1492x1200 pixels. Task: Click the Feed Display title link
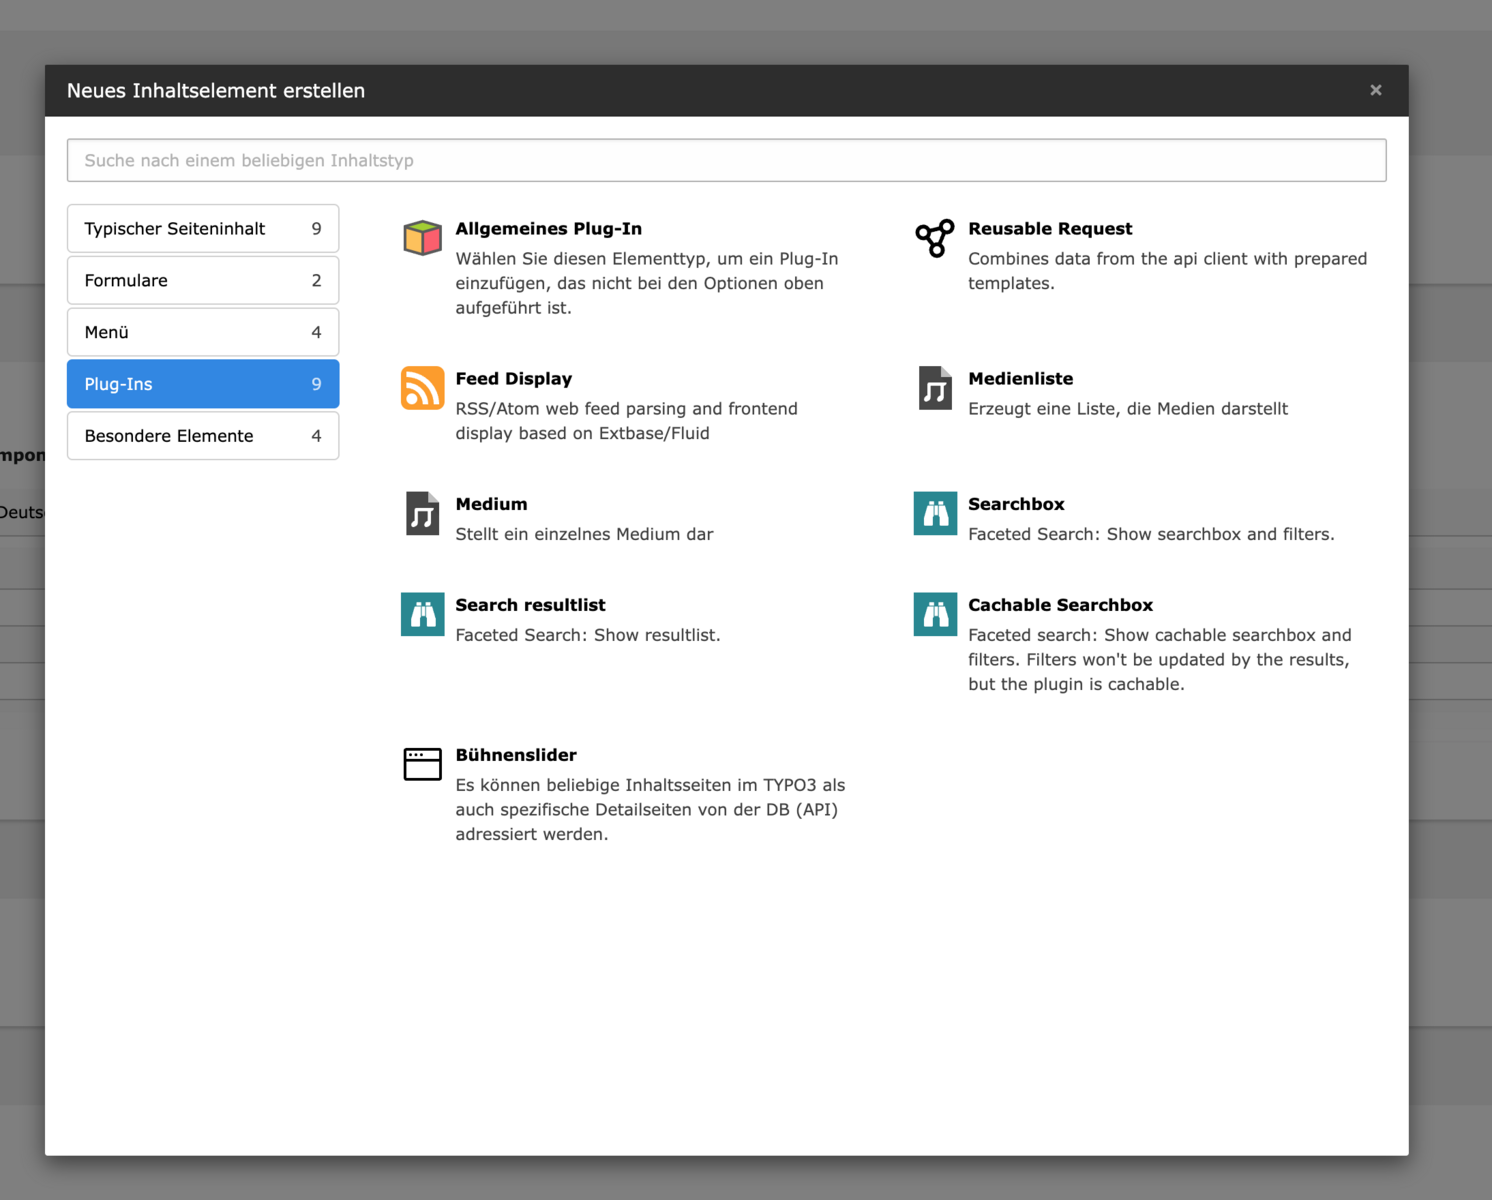[514, 379]
